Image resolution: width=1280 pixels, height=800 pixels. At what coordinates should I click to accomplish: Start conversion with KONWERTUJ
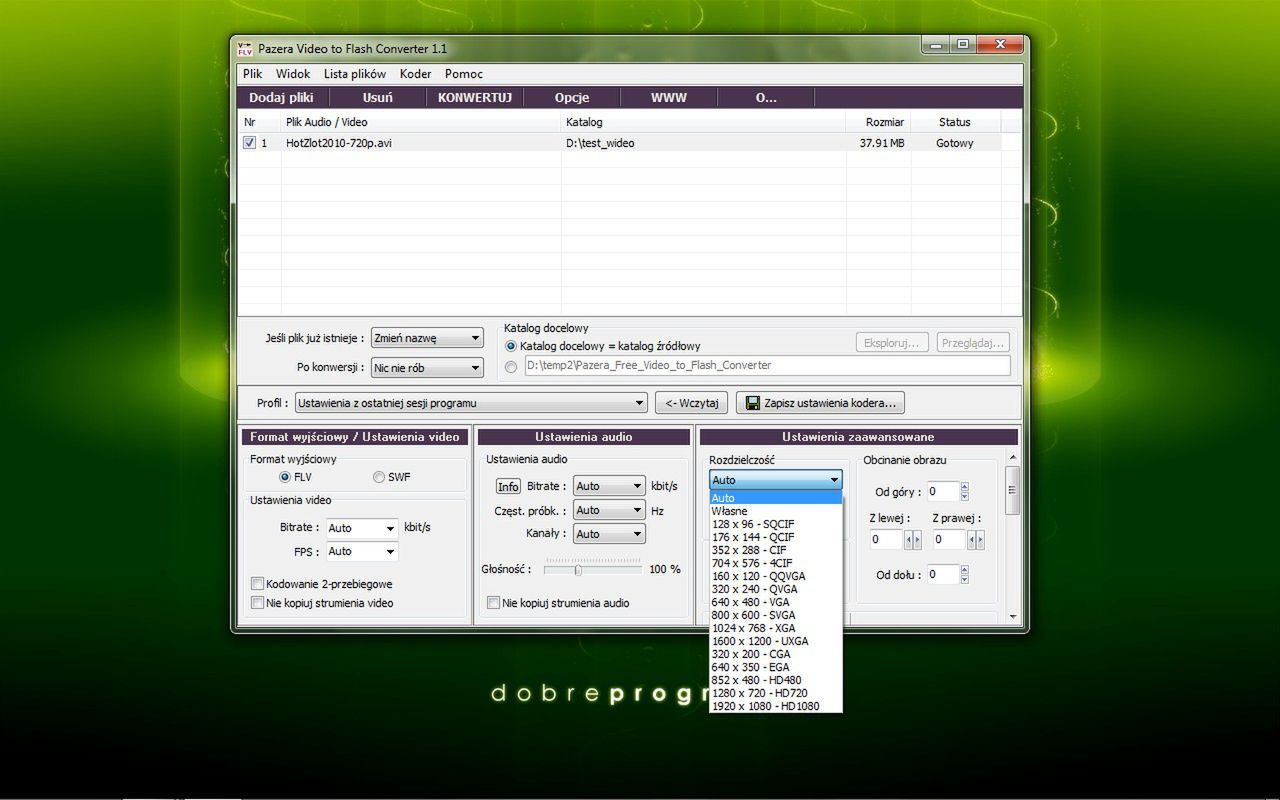coord(475,97)
